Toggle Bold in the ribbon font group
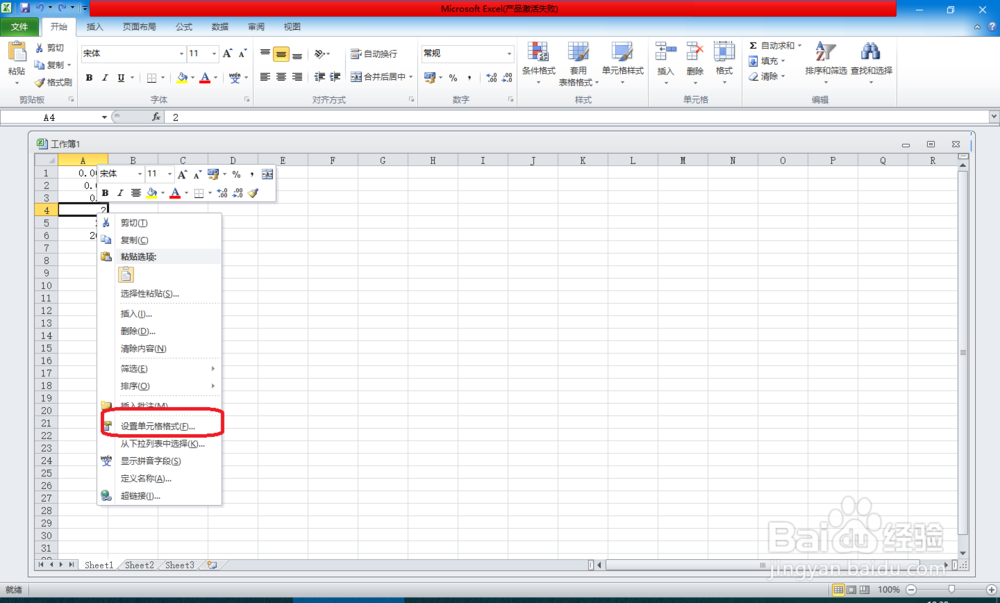The image size is (1000, 603). coord(89,78)
